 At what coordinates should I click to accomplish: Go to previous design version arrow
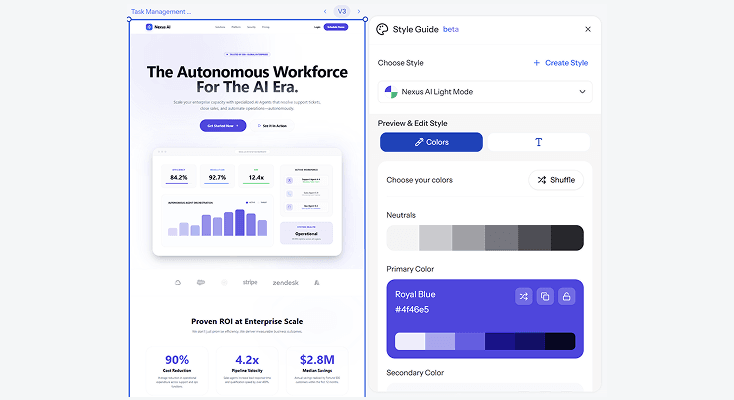325,11
